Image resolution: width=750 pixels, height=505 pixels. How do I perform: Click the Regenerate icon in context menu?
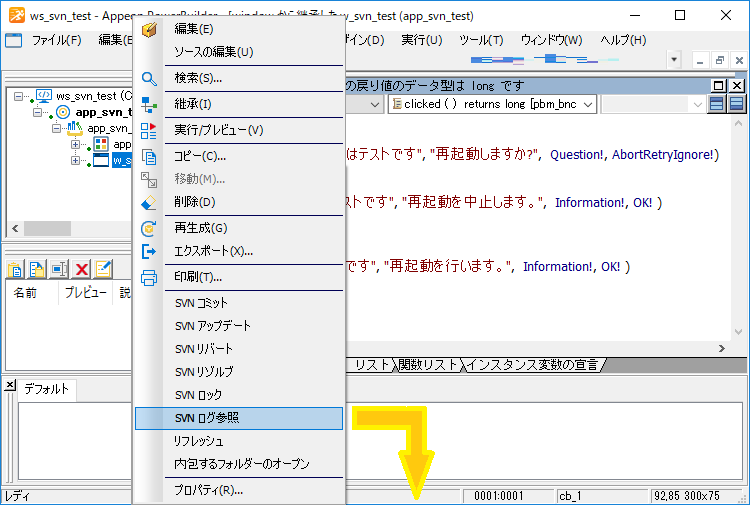coord(149,229)
